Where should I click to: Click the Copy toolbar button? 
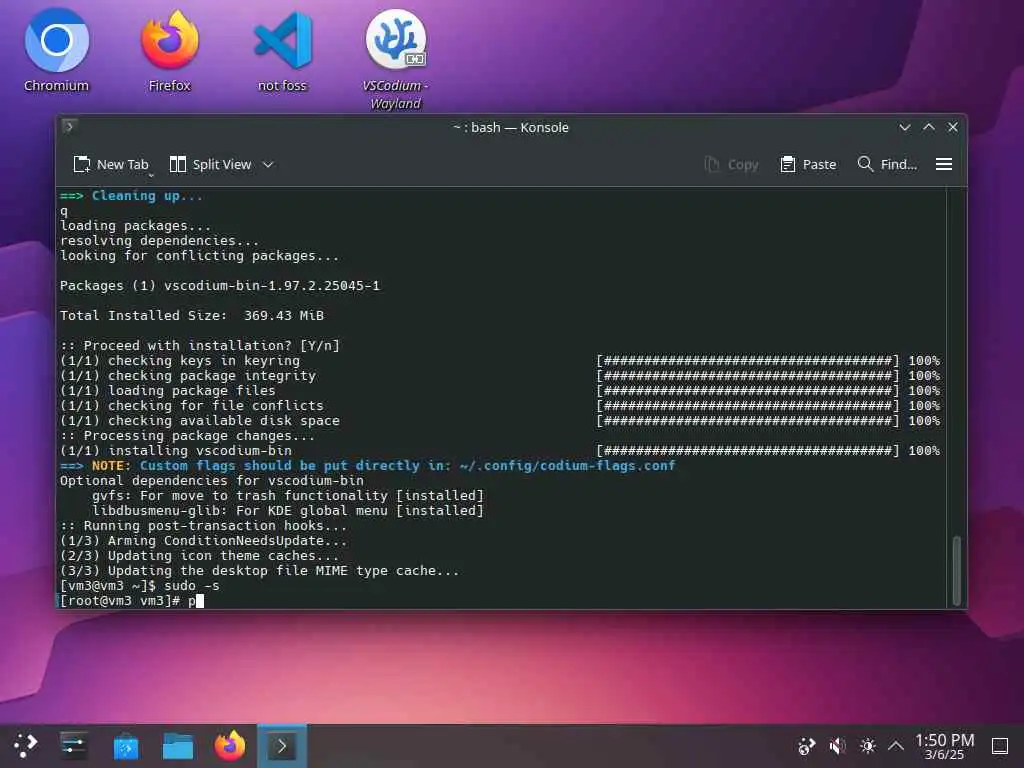731,165
